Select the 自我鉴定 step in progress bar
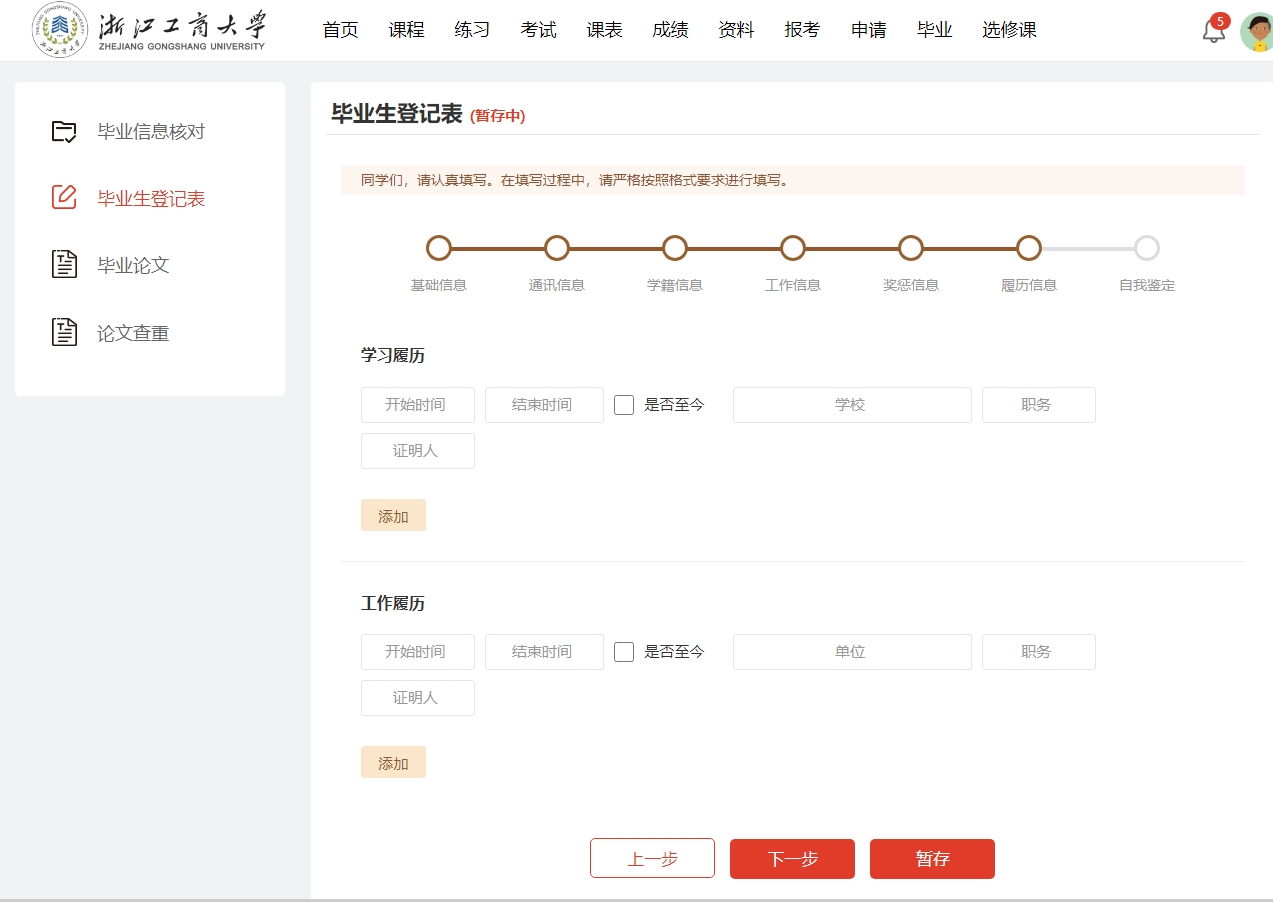1273x902 pixels. [1147, 248]
